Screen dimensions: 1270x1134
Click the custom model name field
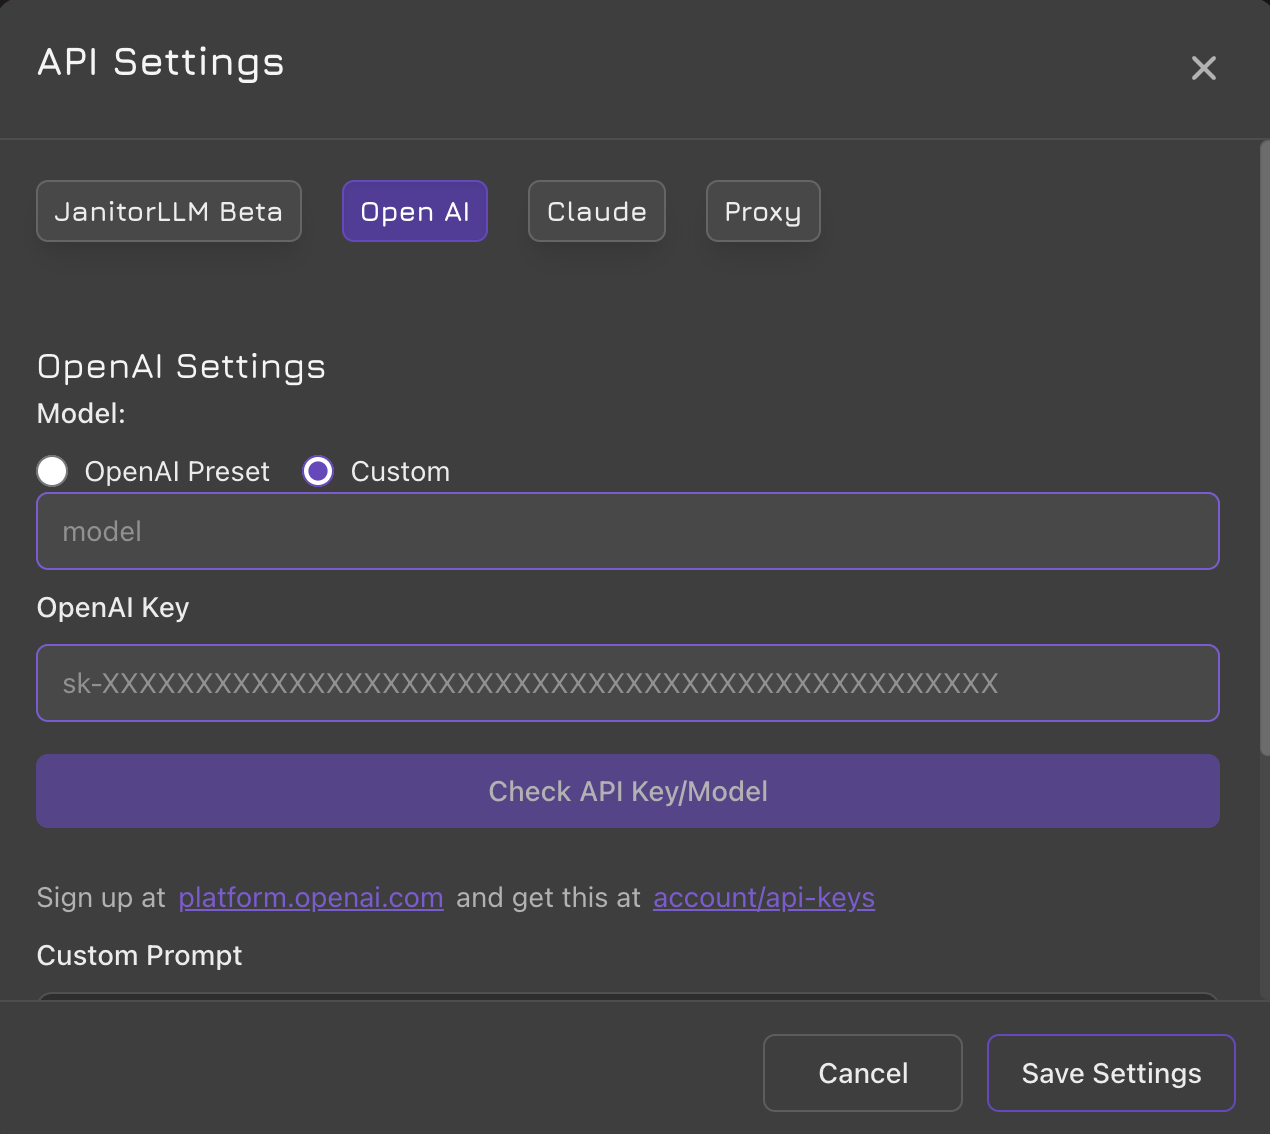pos(627,532)
